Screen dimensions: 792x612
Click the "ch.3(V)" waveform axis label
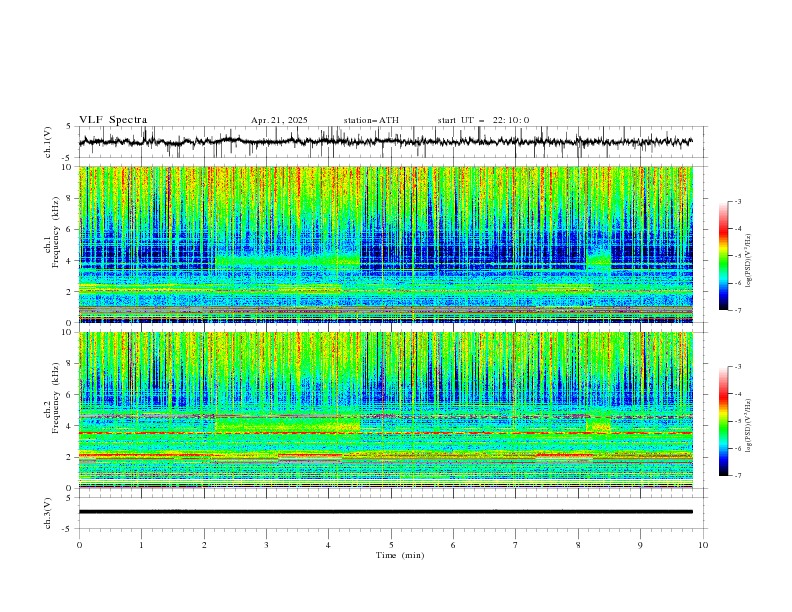click(x=48, y=513)
